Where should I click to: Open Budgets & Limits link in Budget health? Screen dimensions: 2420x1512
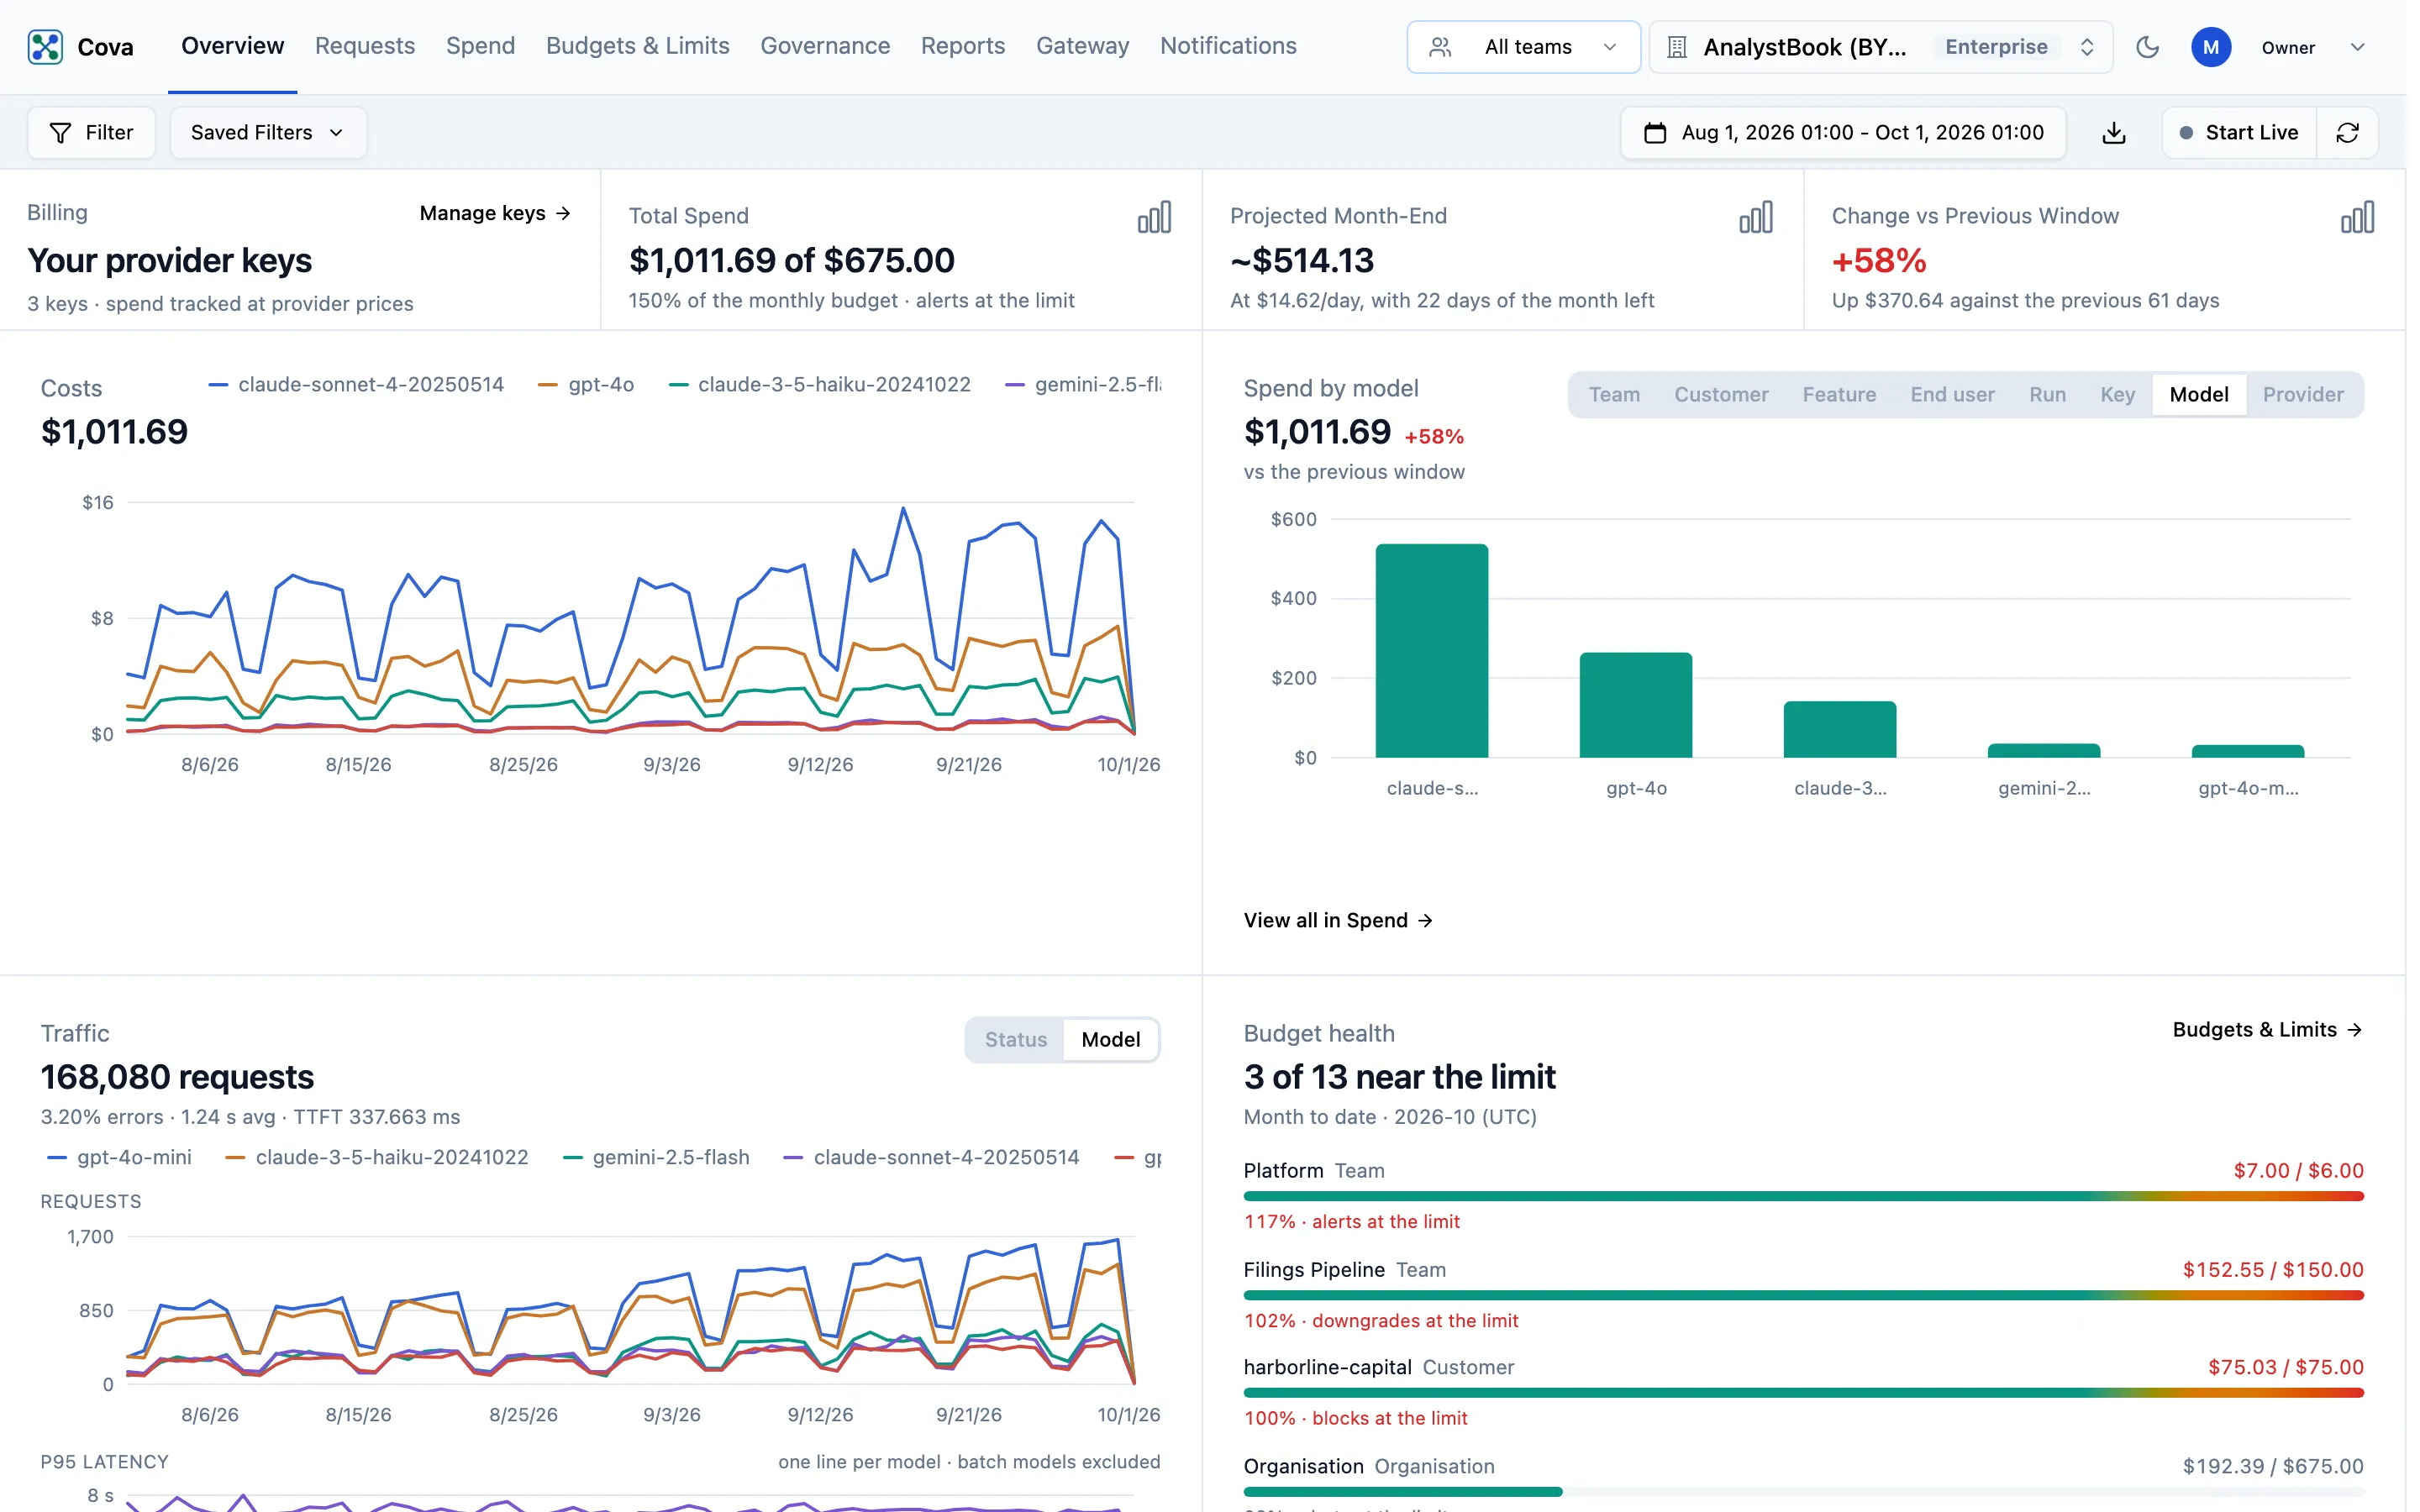tap(2267, 1030)
